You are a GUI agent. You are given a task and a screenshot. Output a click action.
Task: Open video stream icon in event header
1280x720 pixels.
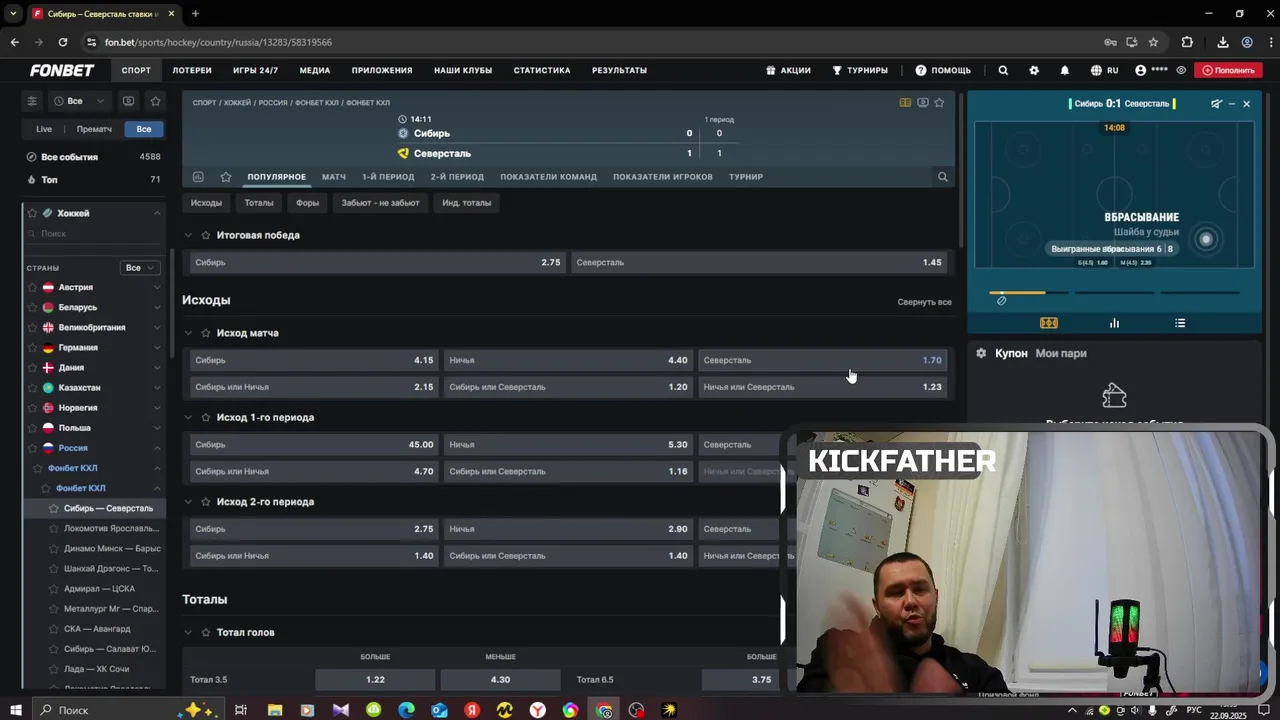coord(922,102)
